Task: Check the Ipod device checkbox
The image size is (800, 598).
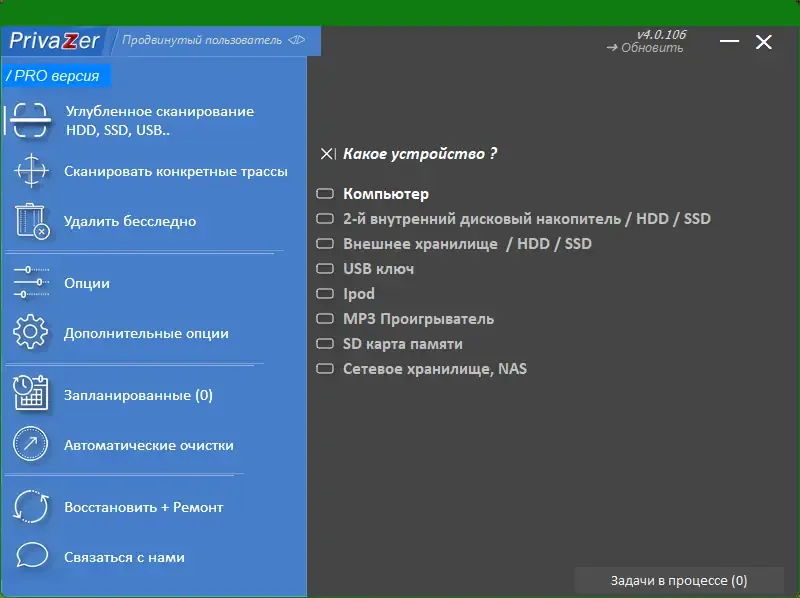Action: tap(325, 293)
